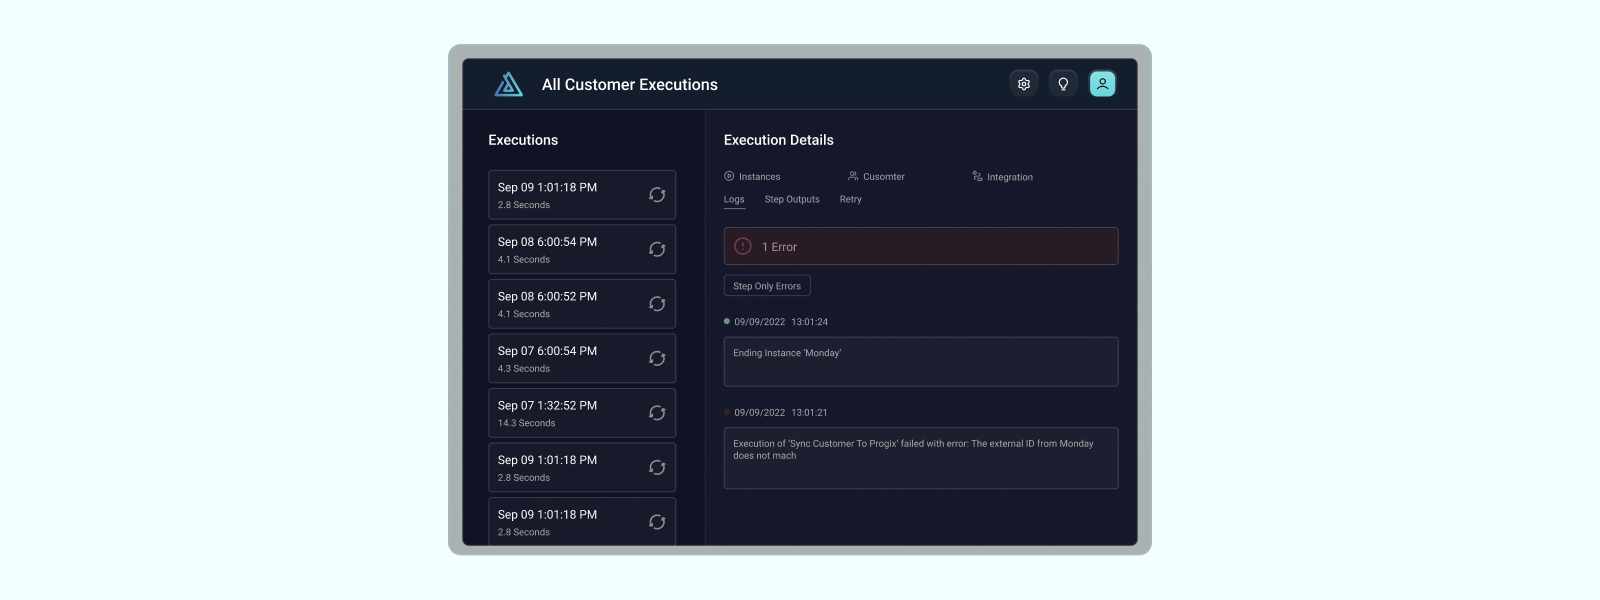
Task: Click the Integration flow icon
Action: click(977, 176)
